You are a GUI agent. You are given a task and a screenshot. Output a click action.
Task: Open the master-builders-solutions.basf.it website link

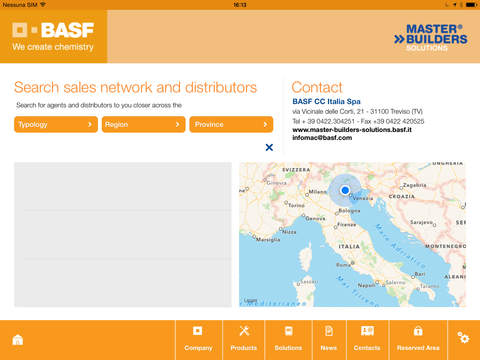click(x=352, y=130)
